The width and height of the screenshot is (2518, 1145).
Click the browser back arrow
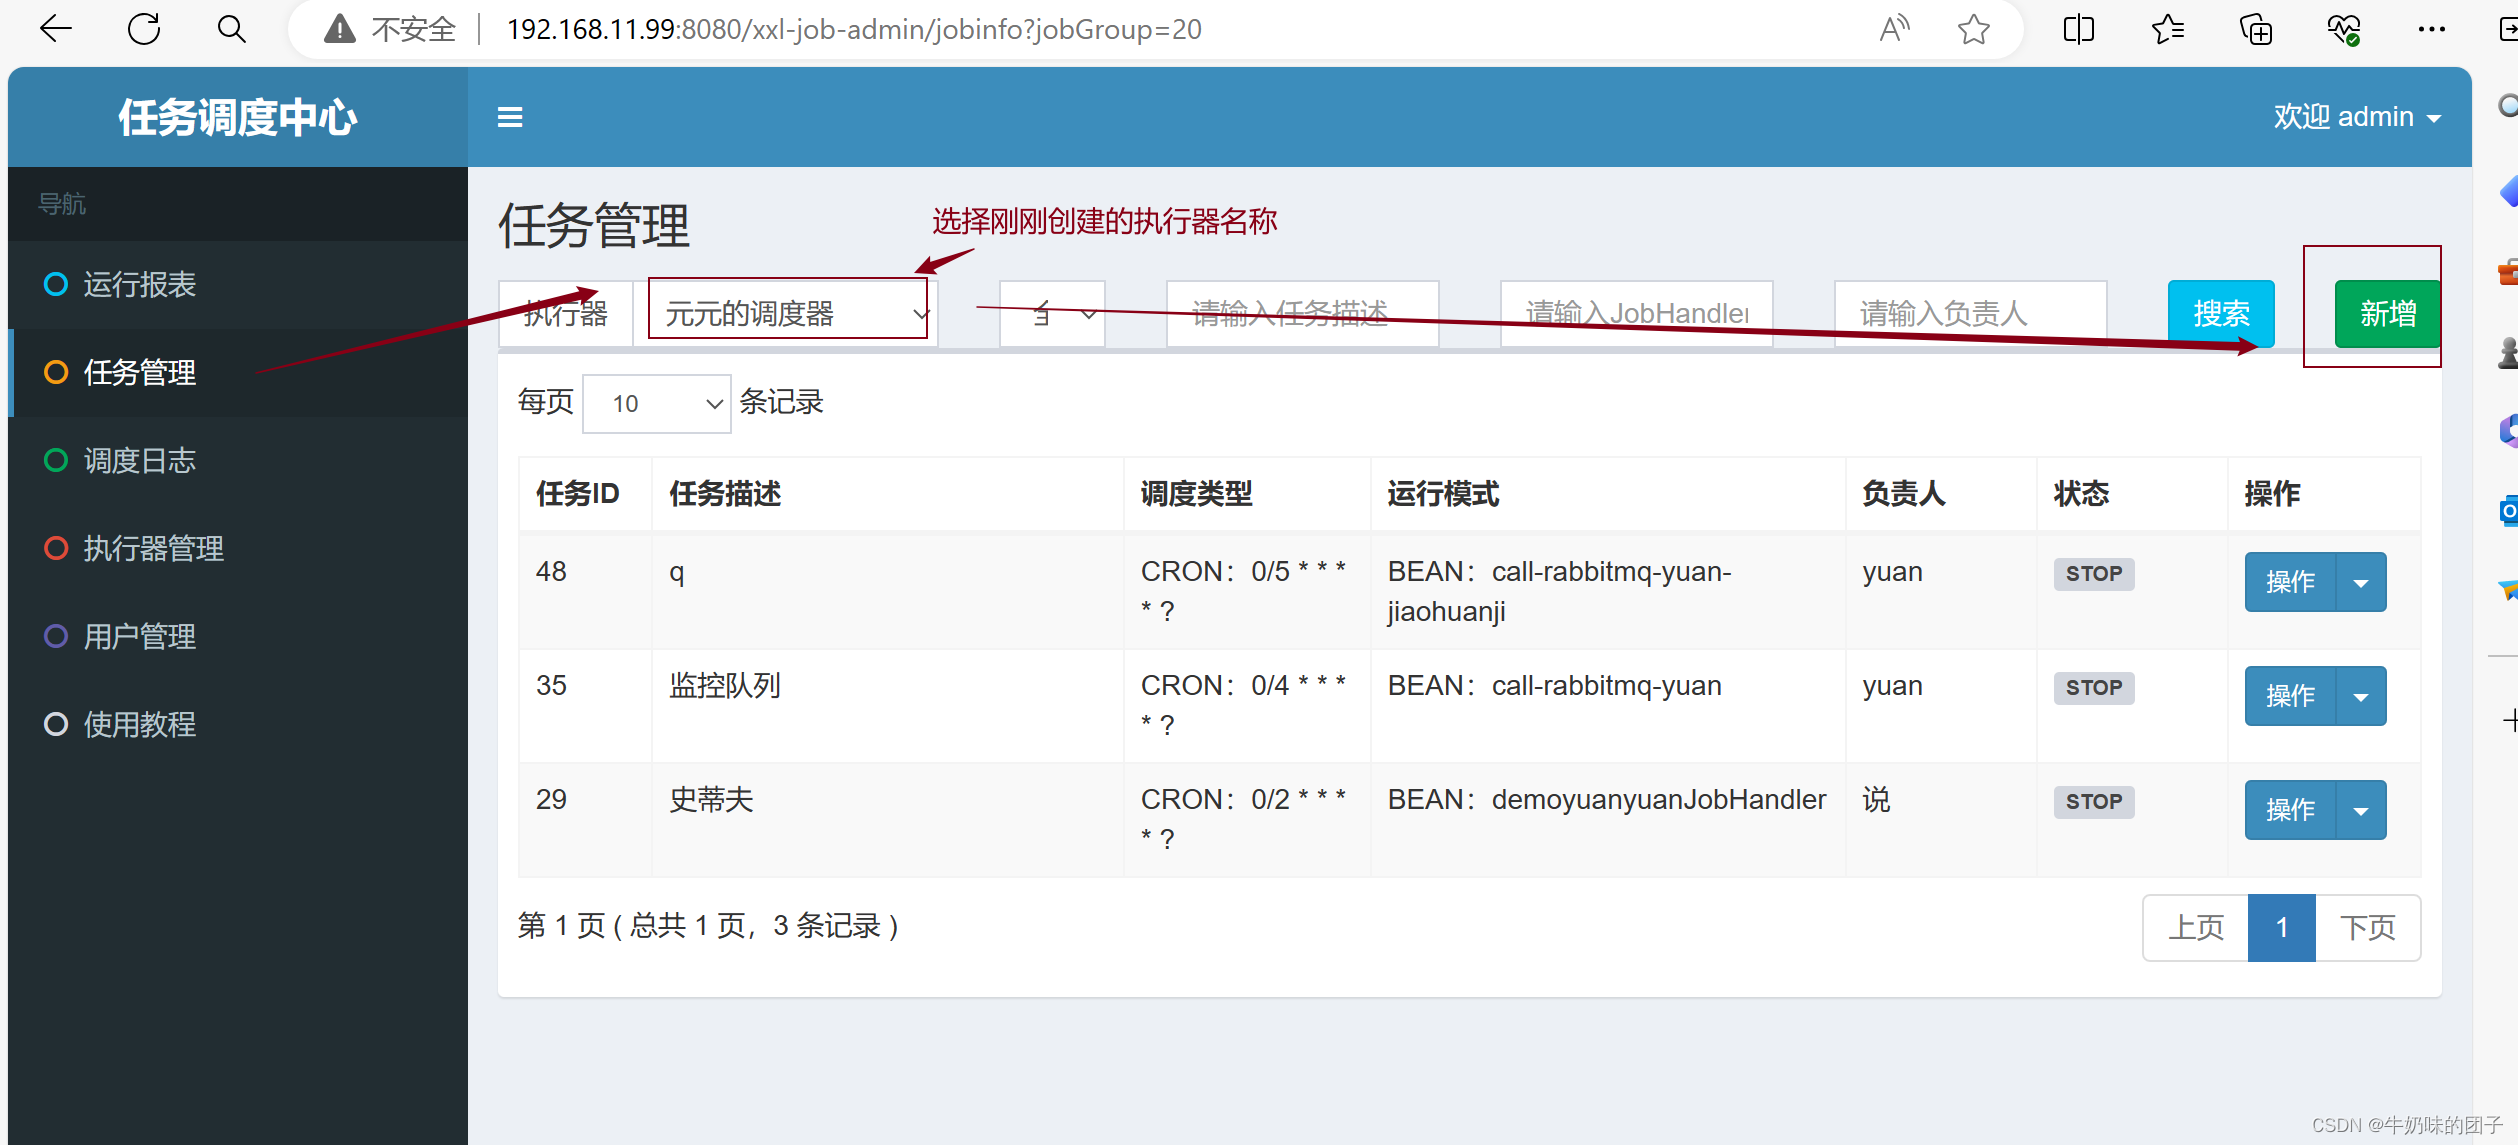(55, 29)
